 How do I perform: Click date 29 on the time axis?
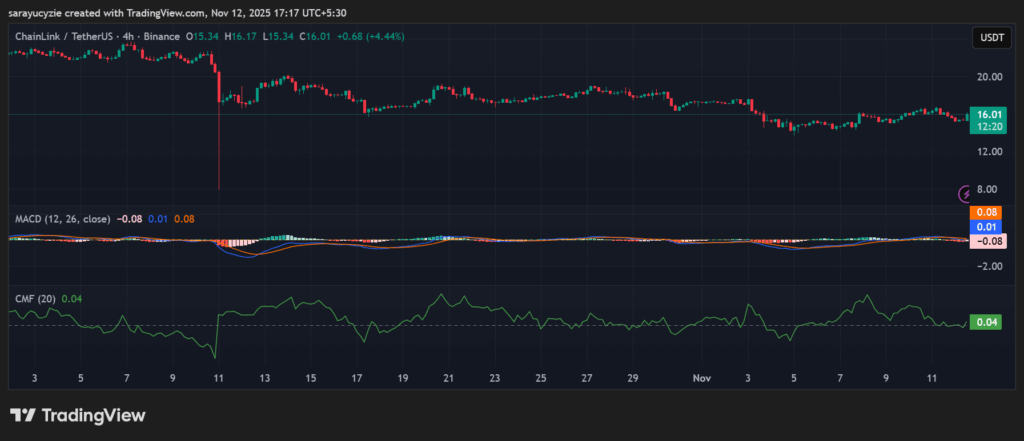coord(632,379)
